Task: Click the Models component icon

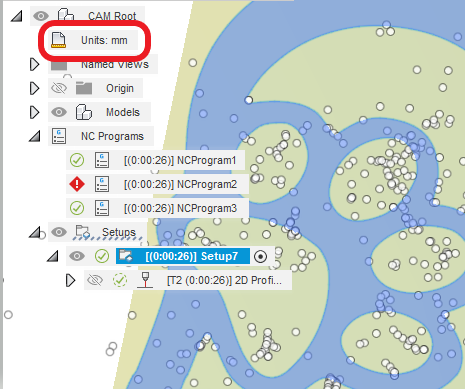Action: (x=84, y=112)
